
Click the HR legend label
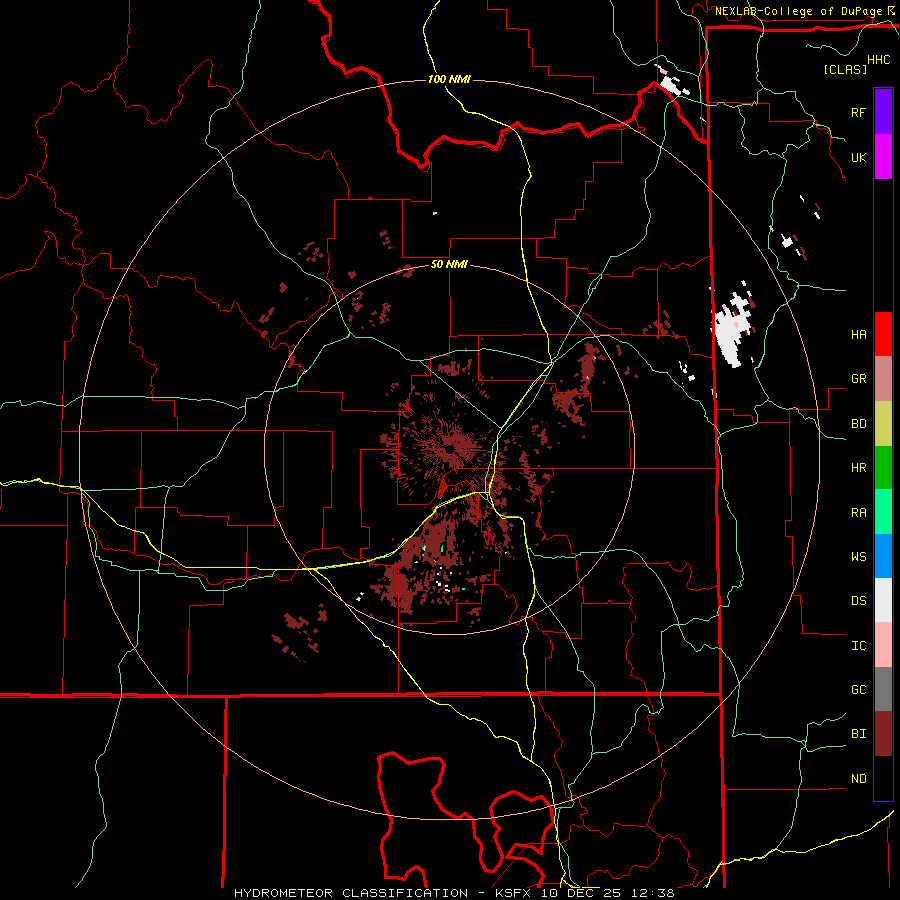[858, 468]
